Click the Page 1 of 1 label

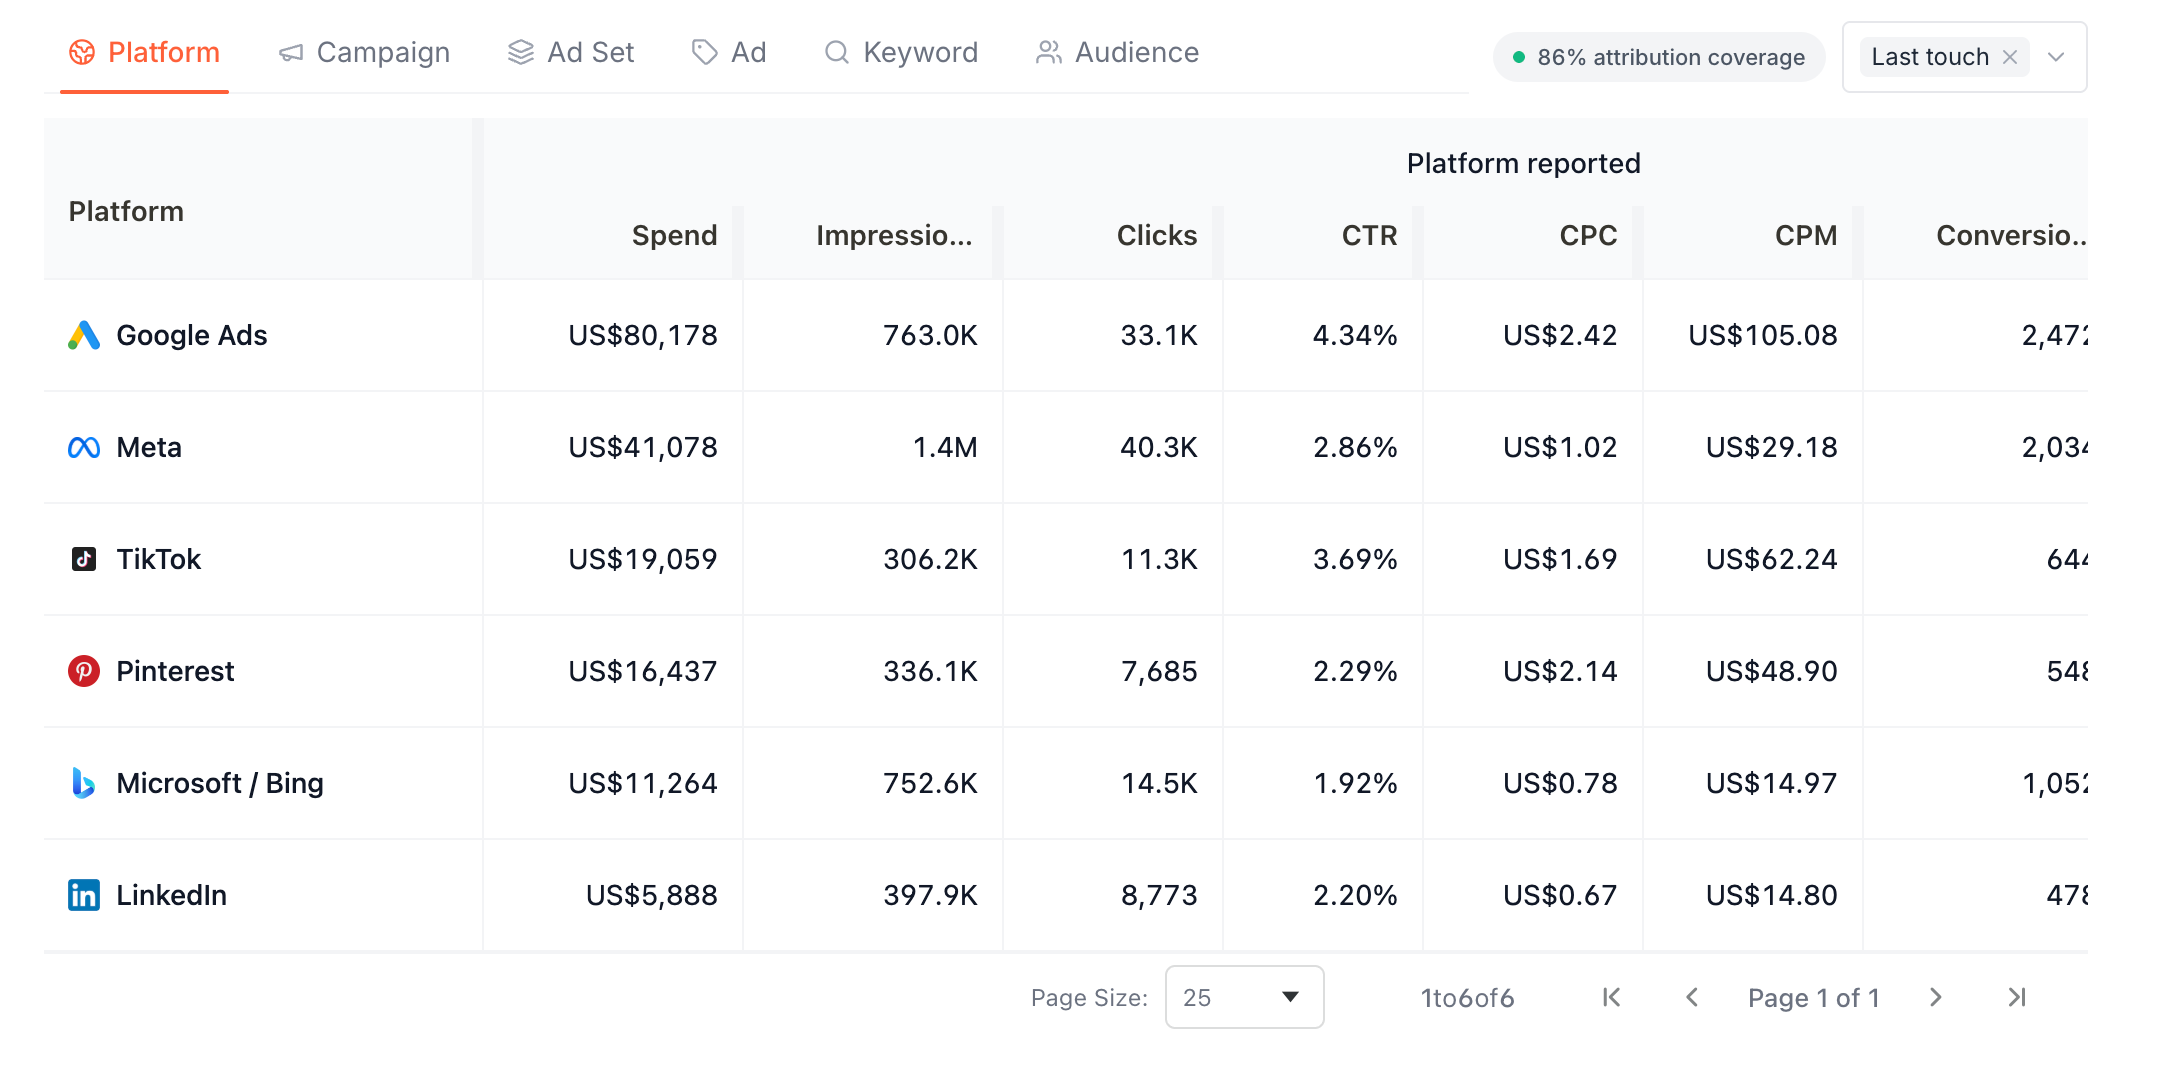1814,998
